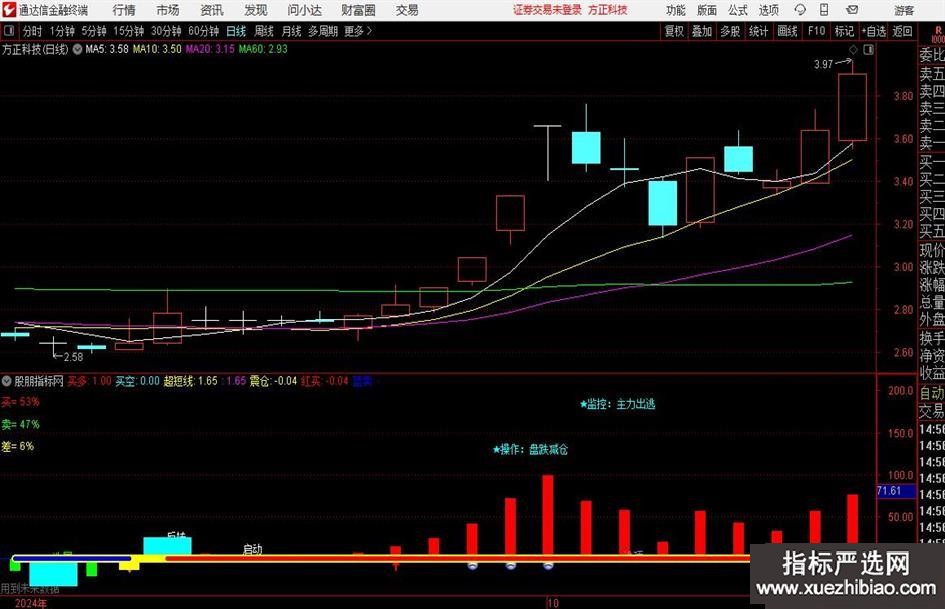Open the customer service headset icon
Screen dimensions: 945x609
pyautogui.click(x=800, y=10)
